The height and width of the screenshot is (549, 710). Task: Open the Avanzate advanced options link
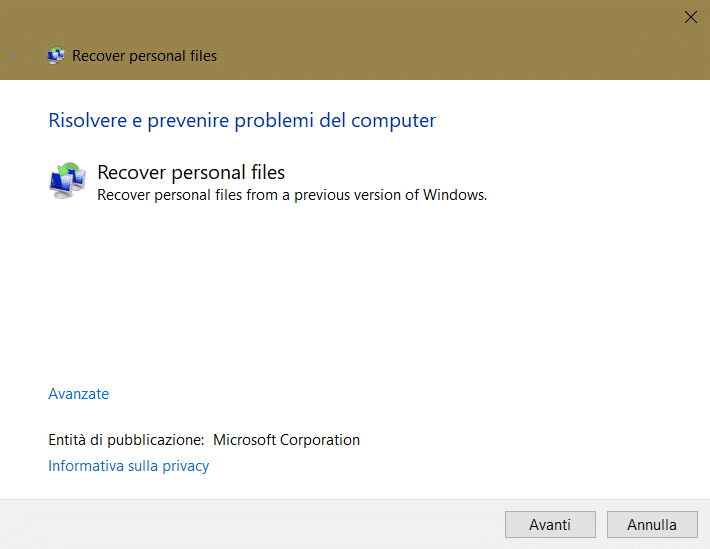(78, 394)
